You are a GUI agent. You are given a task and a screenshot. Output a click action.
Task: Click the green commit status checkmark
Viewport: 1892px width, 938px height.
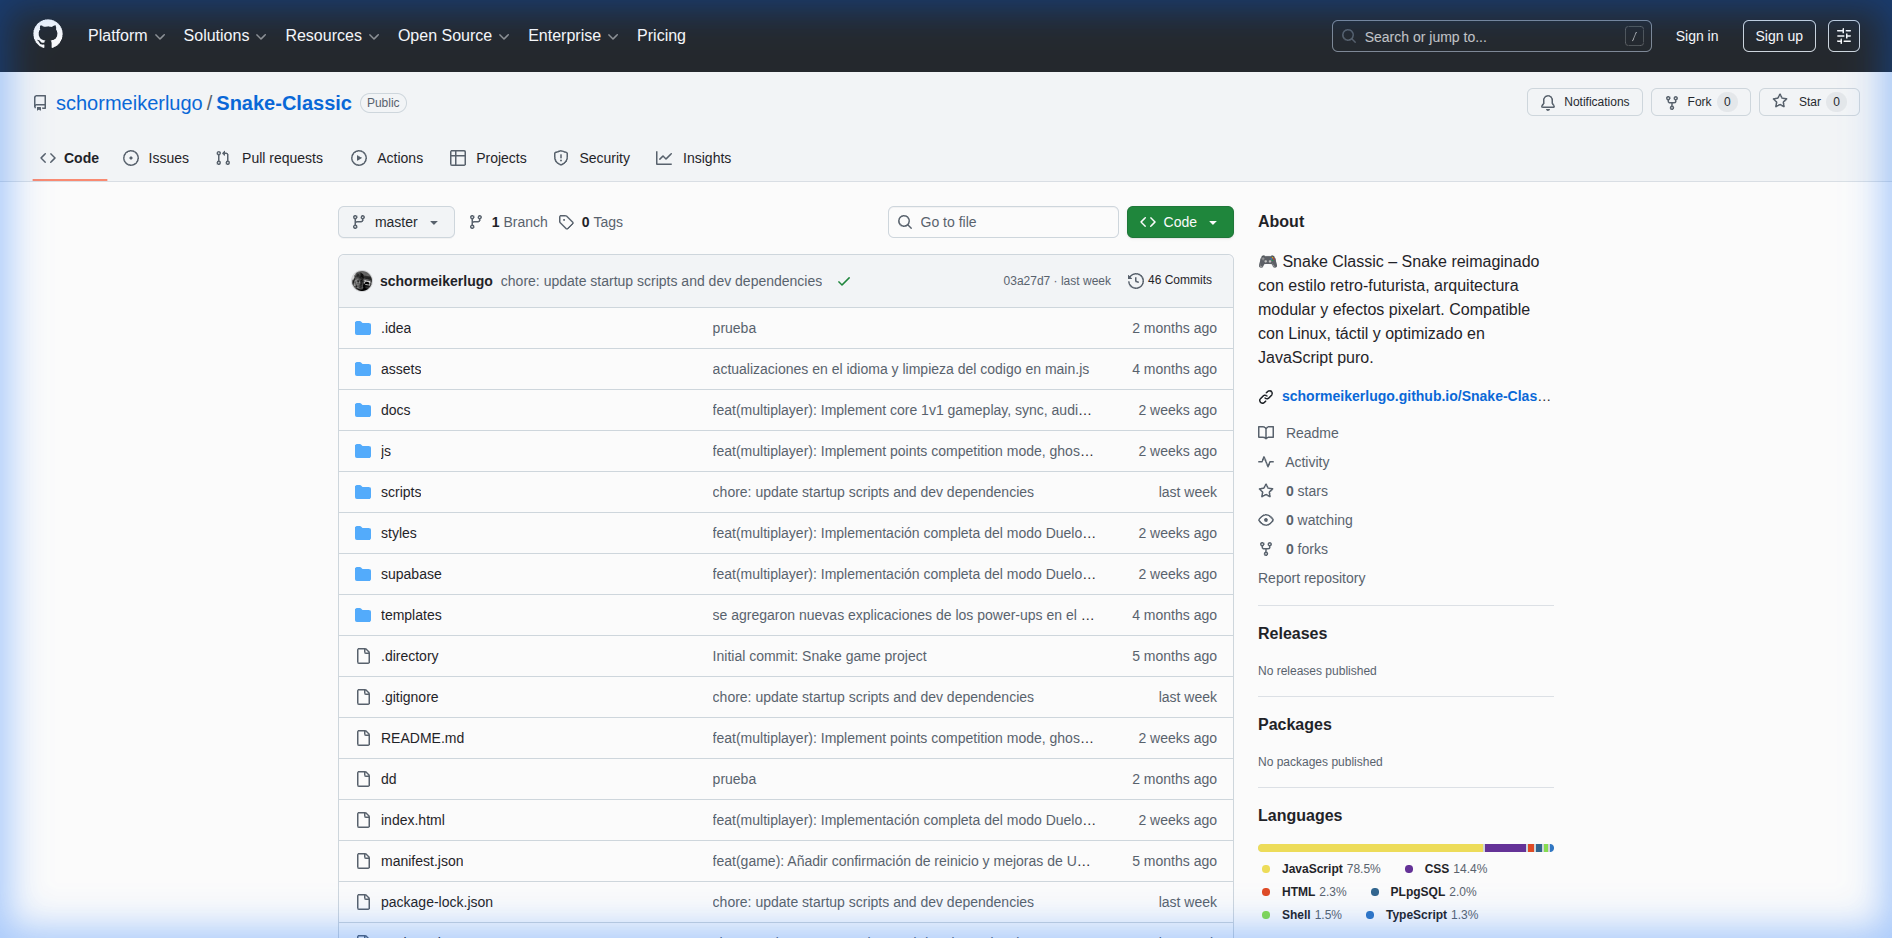coord(844,281)
